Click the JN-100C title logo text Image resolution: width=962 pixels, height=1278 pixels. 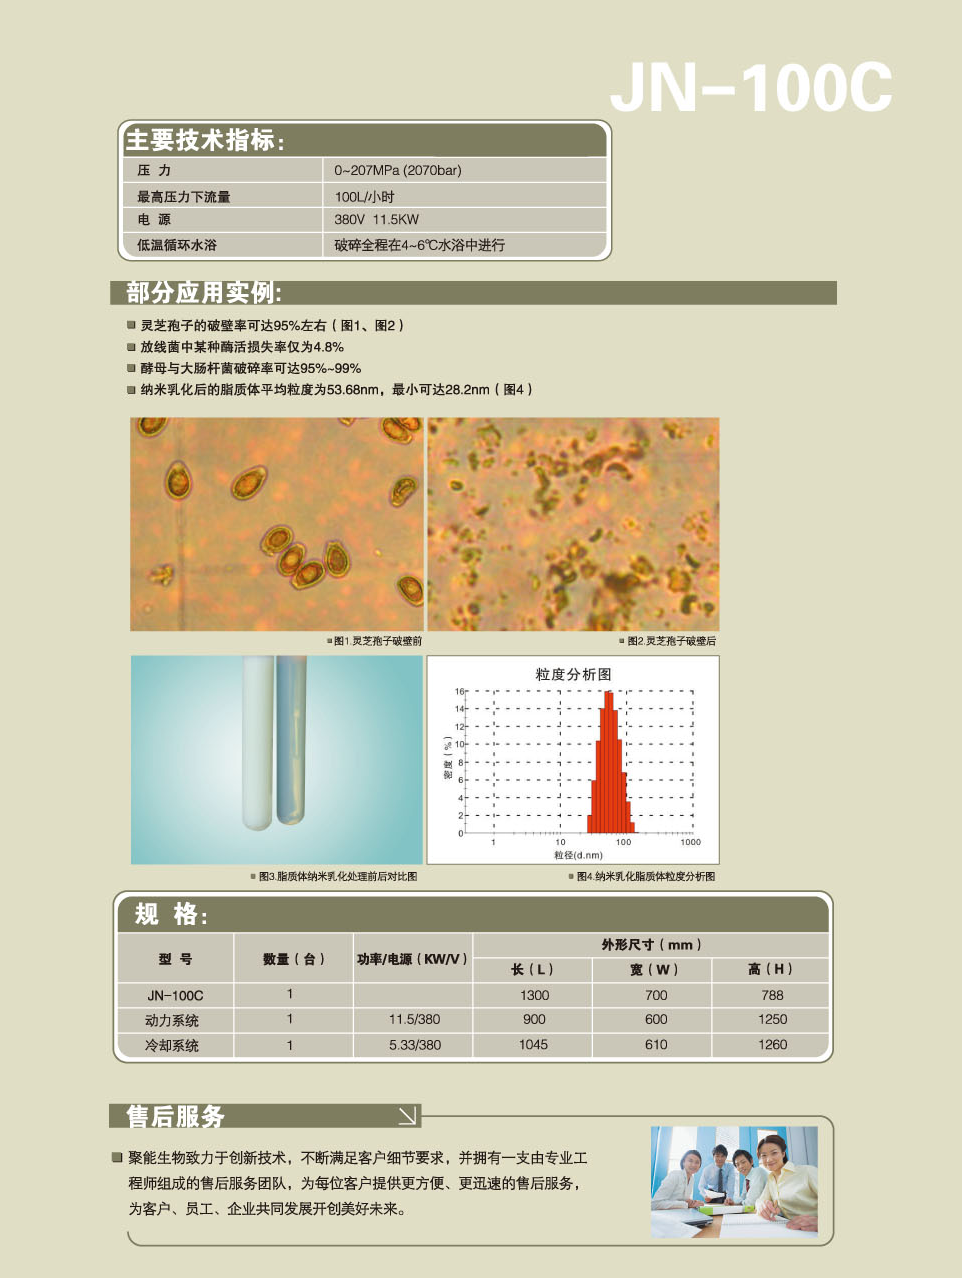point(750,88)
